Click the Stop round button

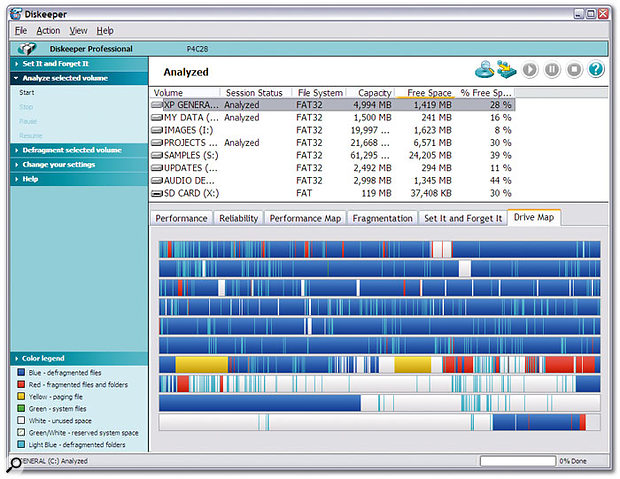click(x=574, y=70)
